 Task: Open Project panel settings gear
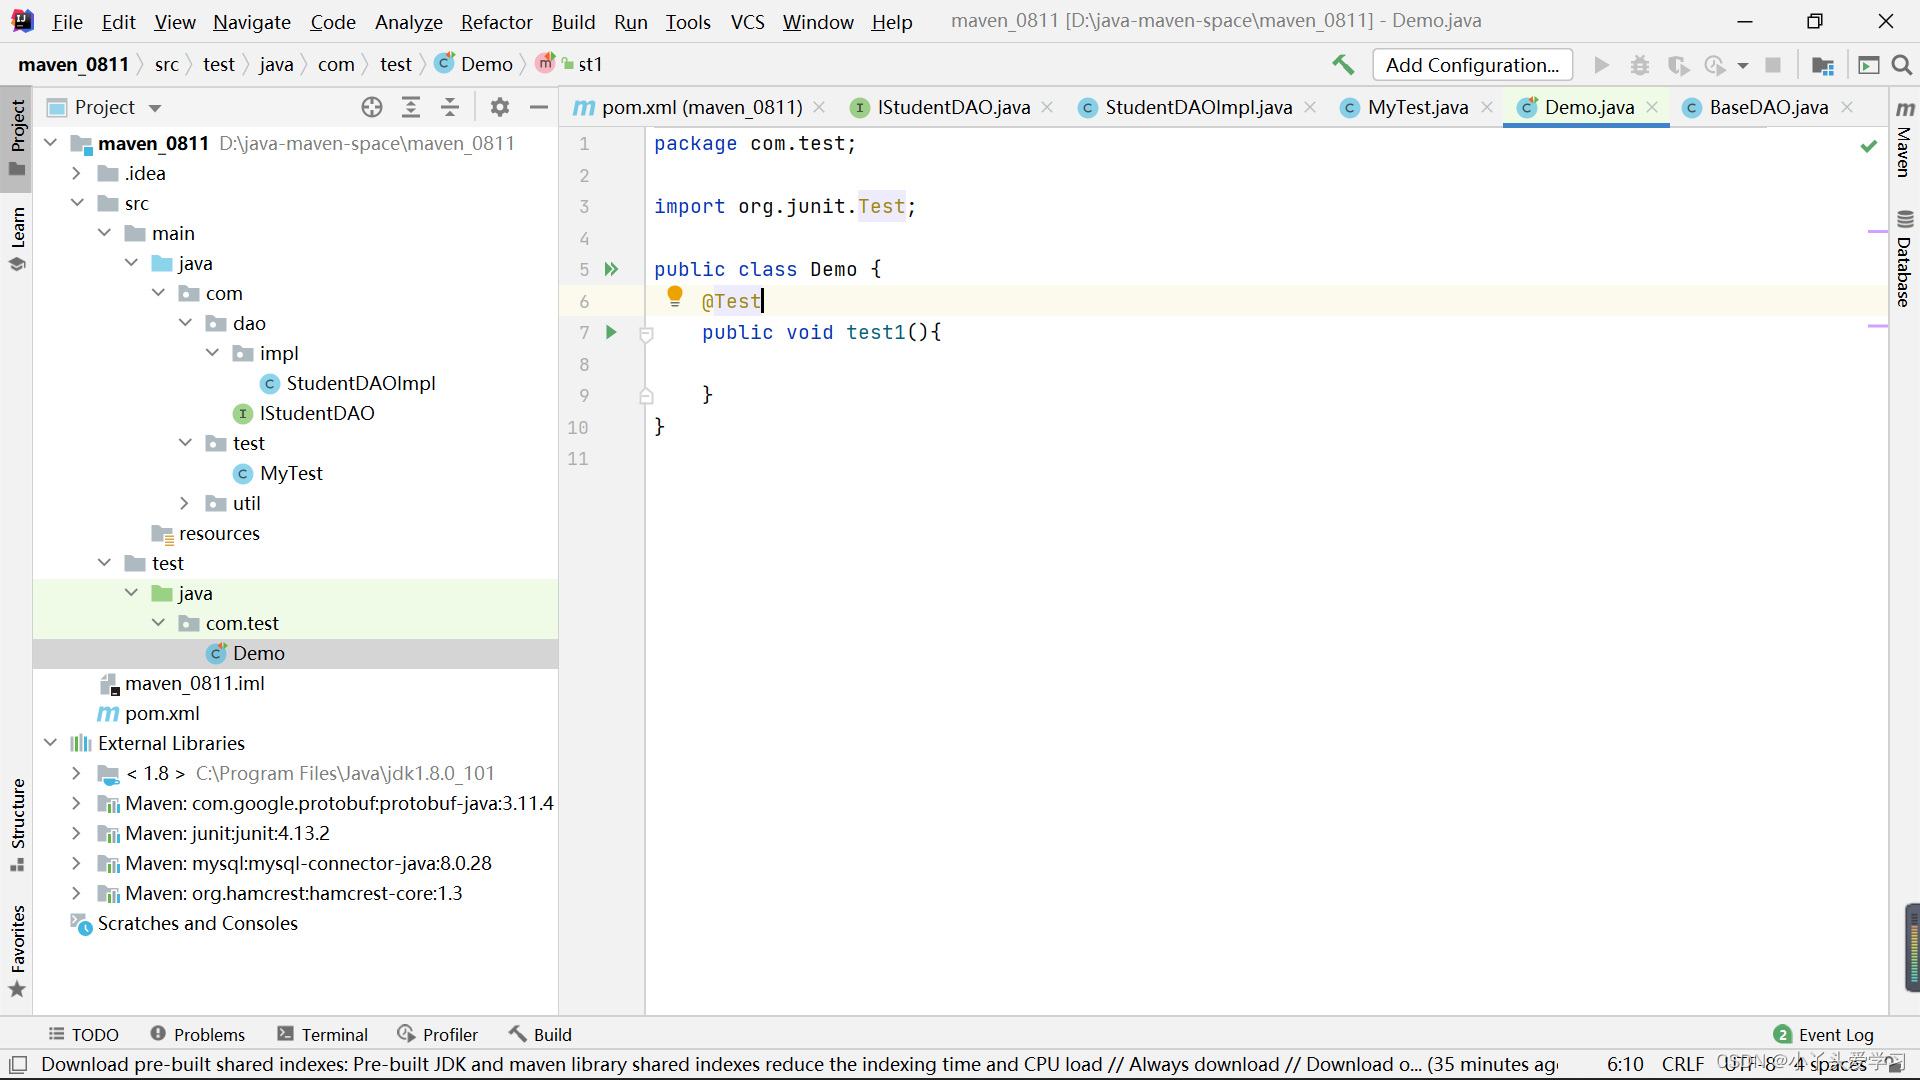click(x=500, y=107)
